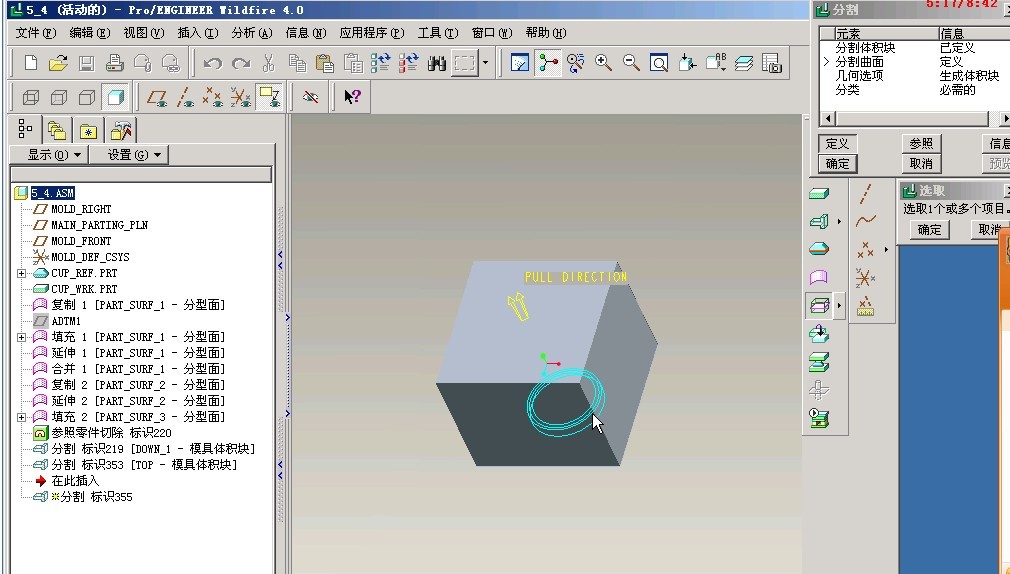Click 取消 button in 分割 dialog

[x=921, y=164]
